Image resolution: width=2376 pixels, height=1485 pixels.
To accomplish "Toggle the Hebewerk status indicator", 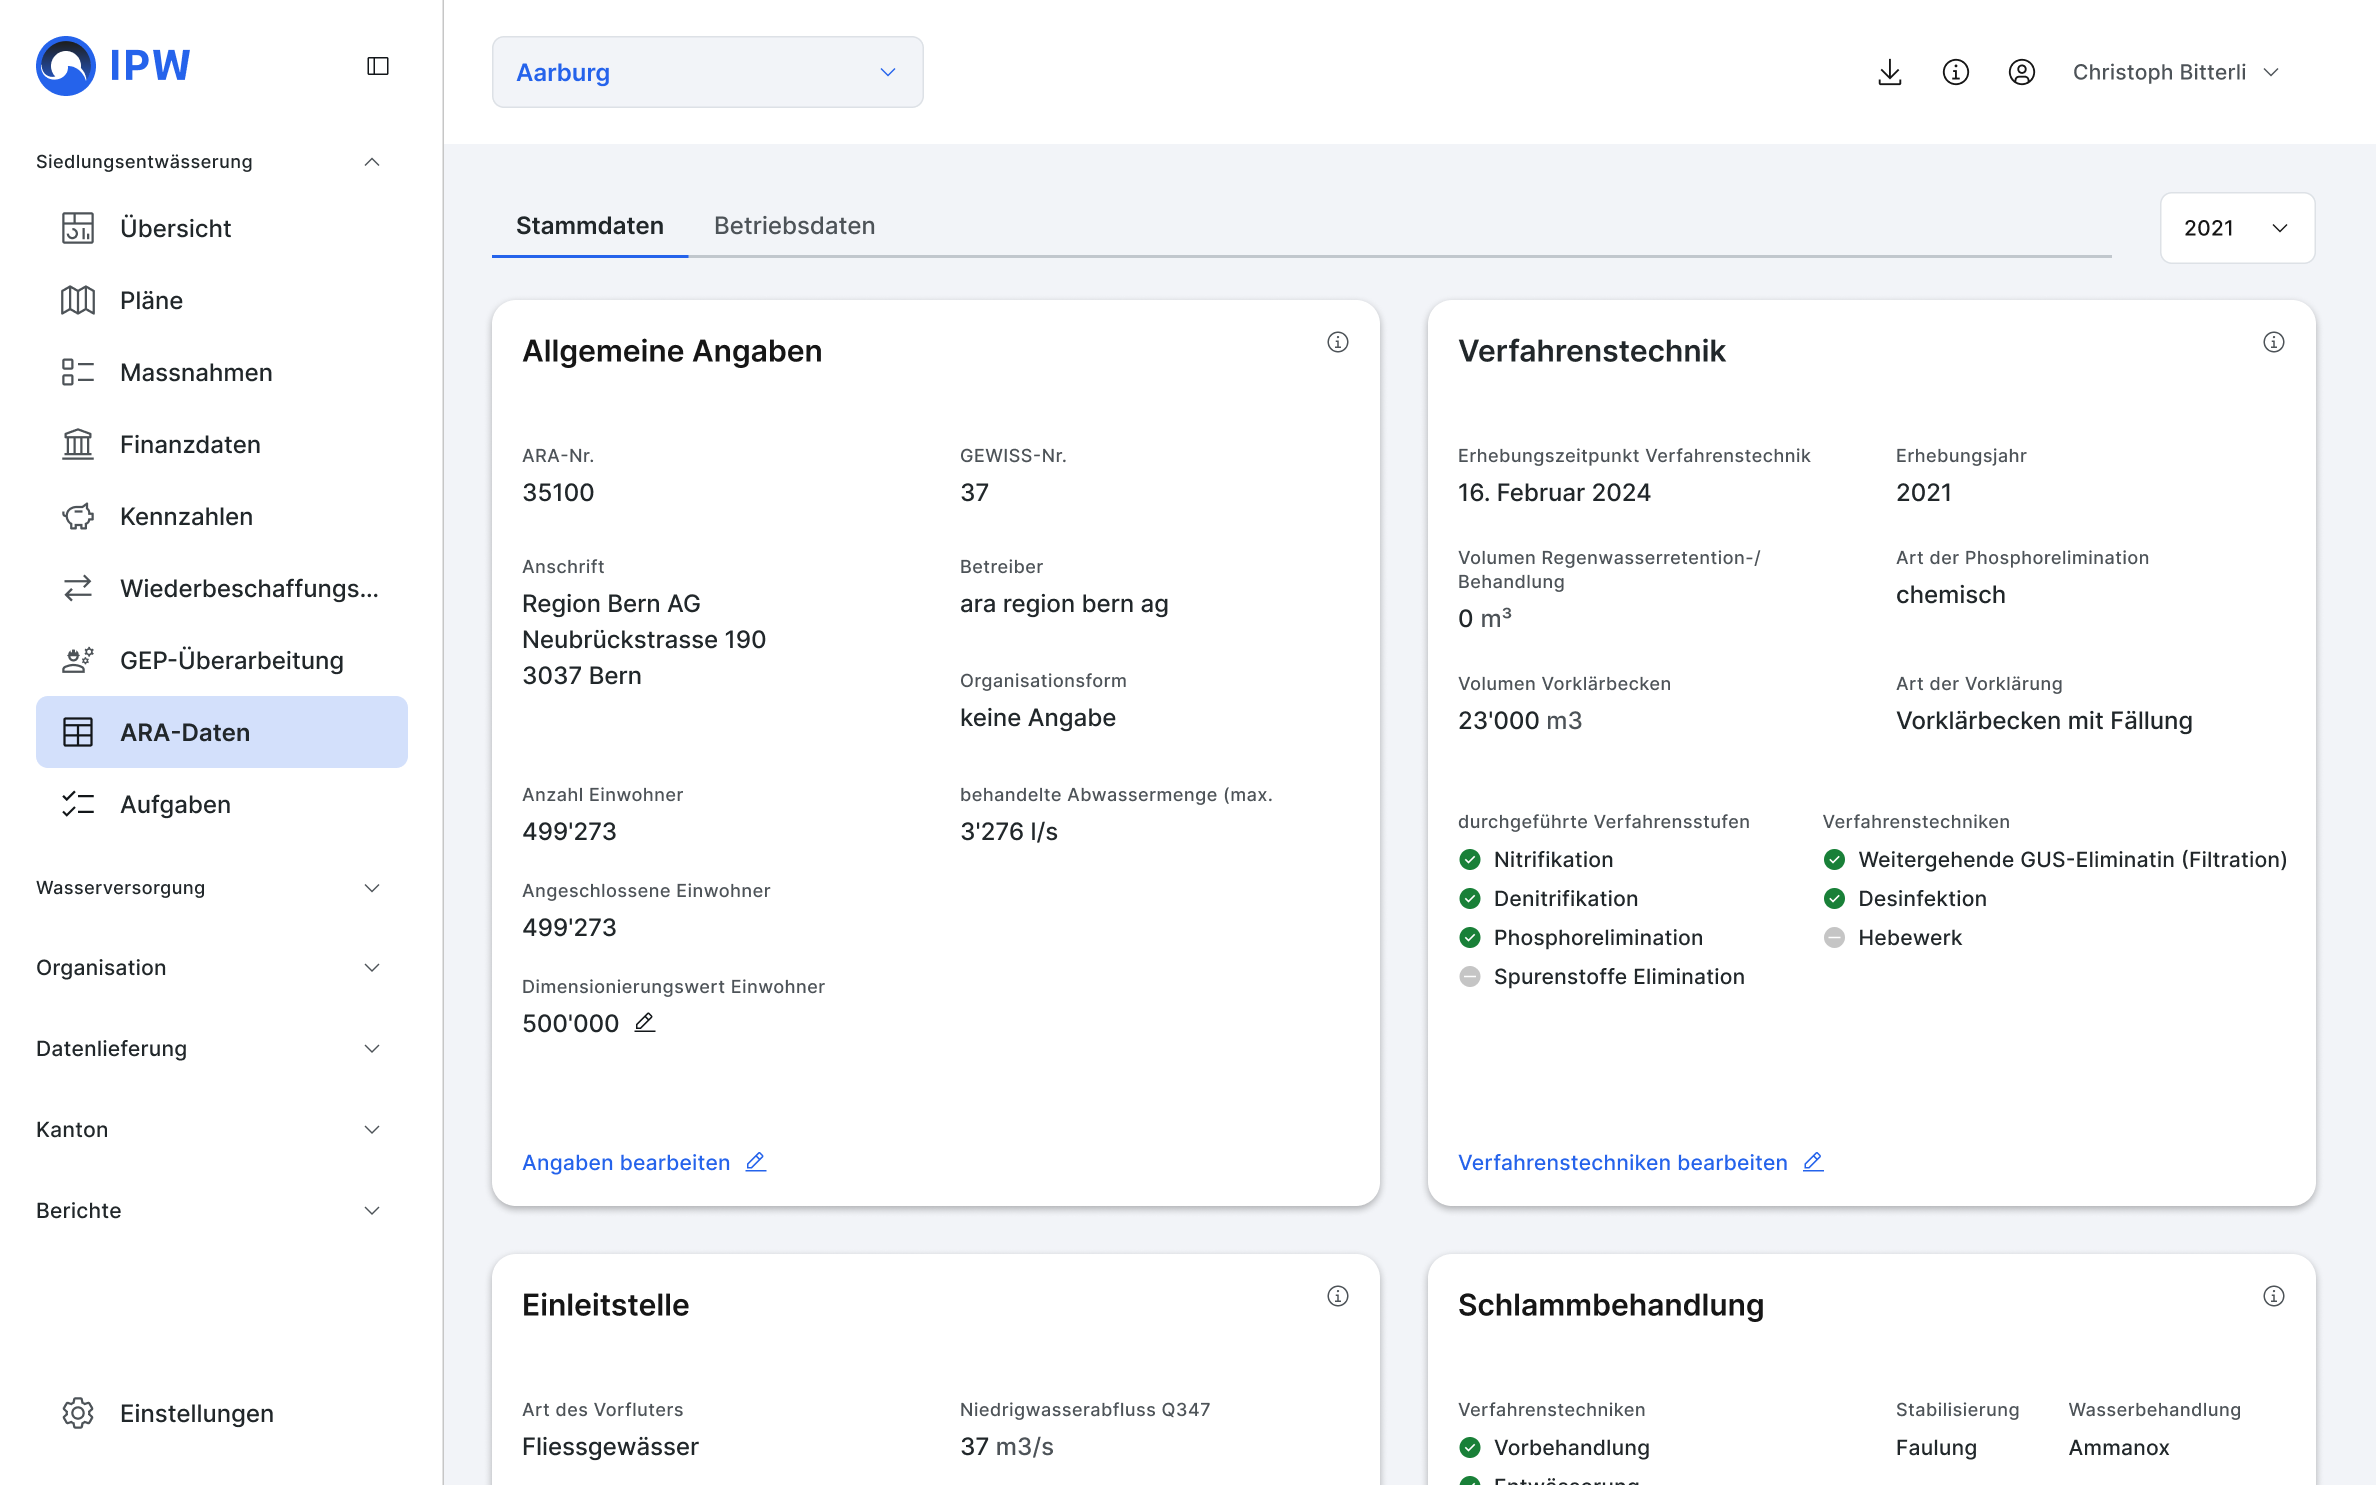I will (1834, 937).
